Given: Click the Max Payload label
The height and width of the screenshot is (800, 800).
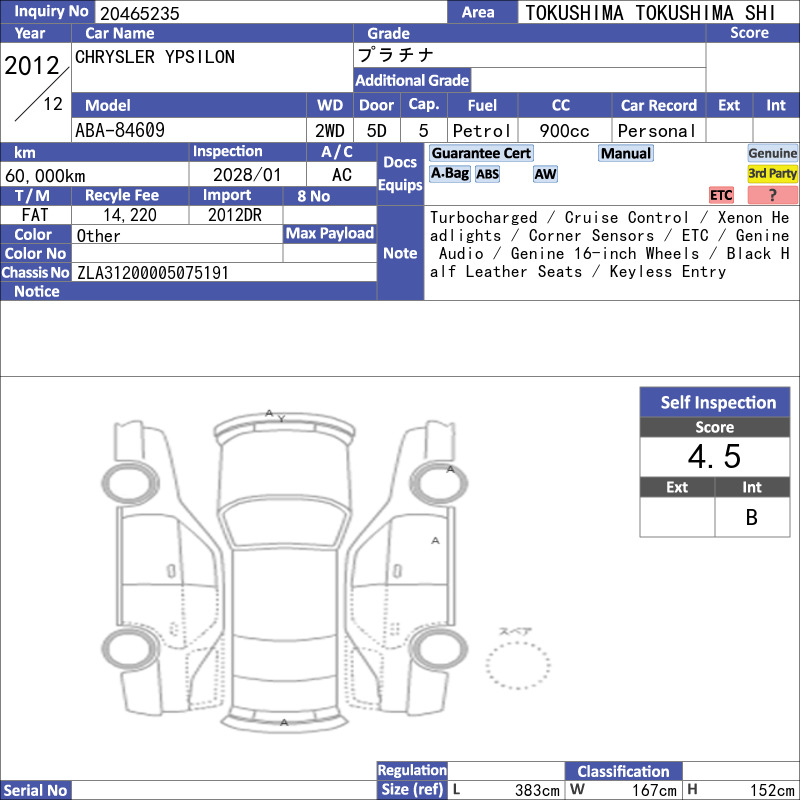Looking at the screenshot, I should pyautogui.click(x=330, y=233).
